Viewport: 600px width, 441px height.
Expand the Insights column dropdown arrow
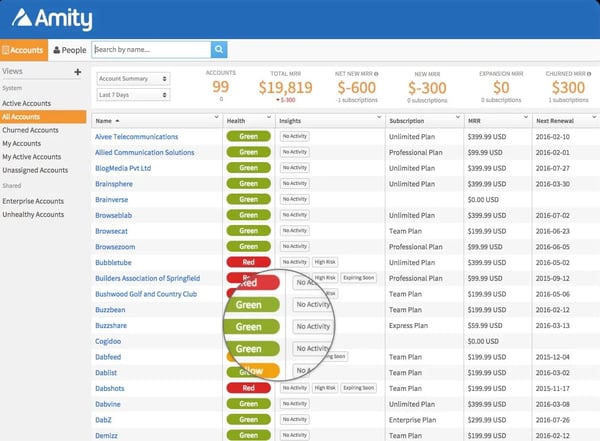click(378, 119)
